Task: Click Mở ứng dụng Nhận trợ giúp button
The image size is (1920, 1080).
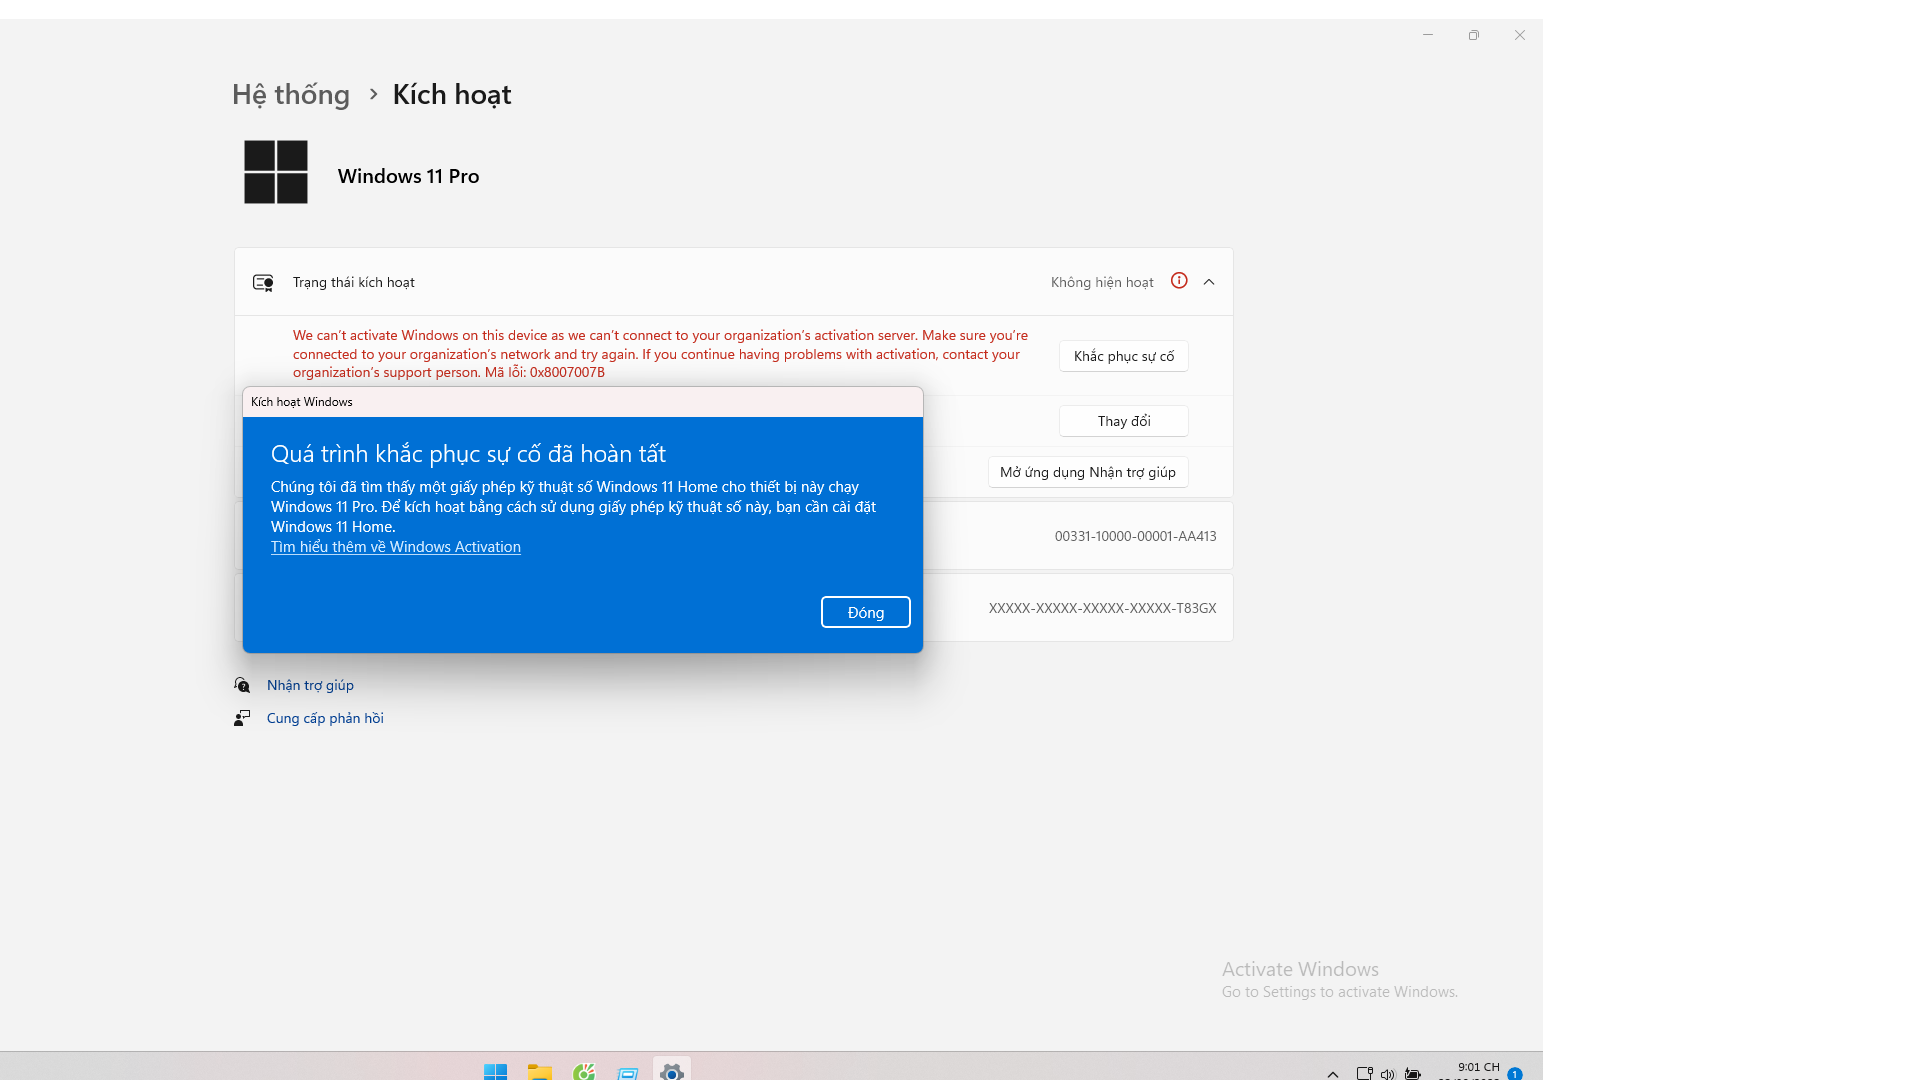Action: [1087, 472]
